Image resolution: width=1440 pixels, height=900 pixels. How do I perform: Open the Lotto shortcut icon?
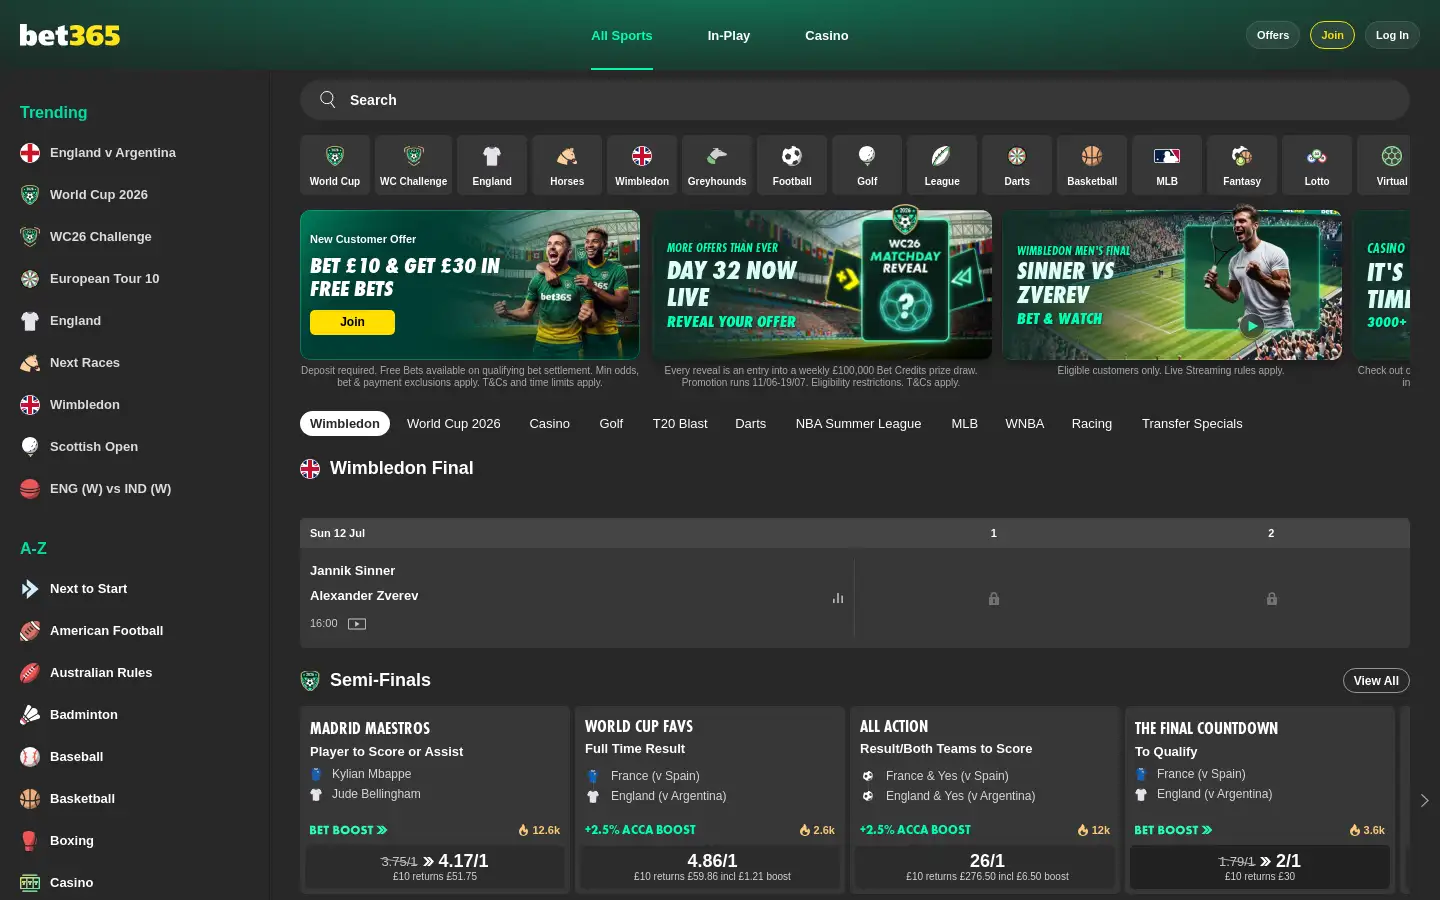(1317, 165)
